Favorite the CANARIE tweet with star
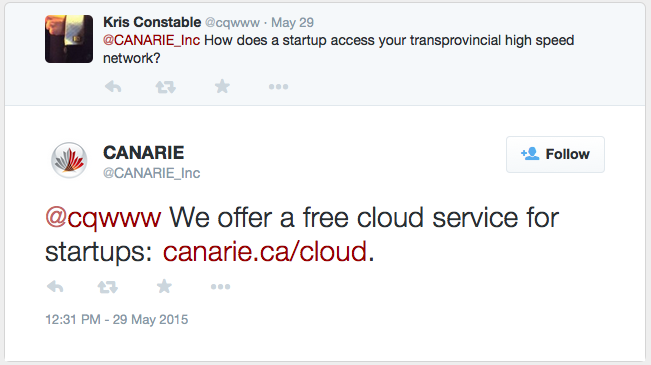The image size is (651, 365). click(x=164, y=286)
